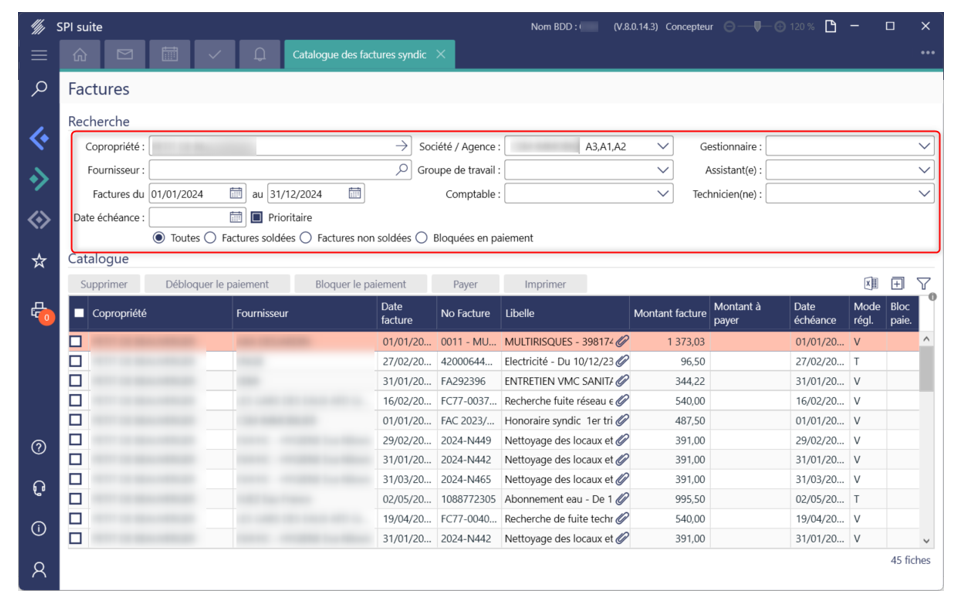Toggle the Prioritaire checkbox

(x=257, y=217)
